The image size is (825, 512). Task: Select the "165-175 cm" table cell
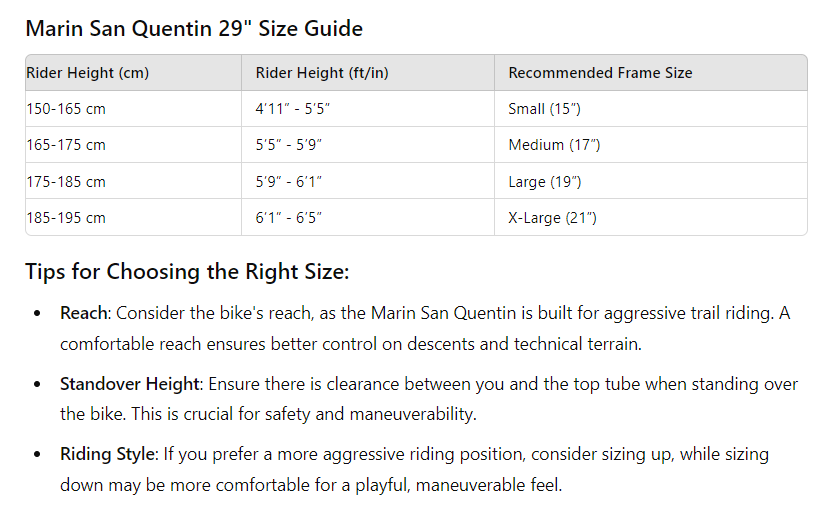click(x=66, y=145)
